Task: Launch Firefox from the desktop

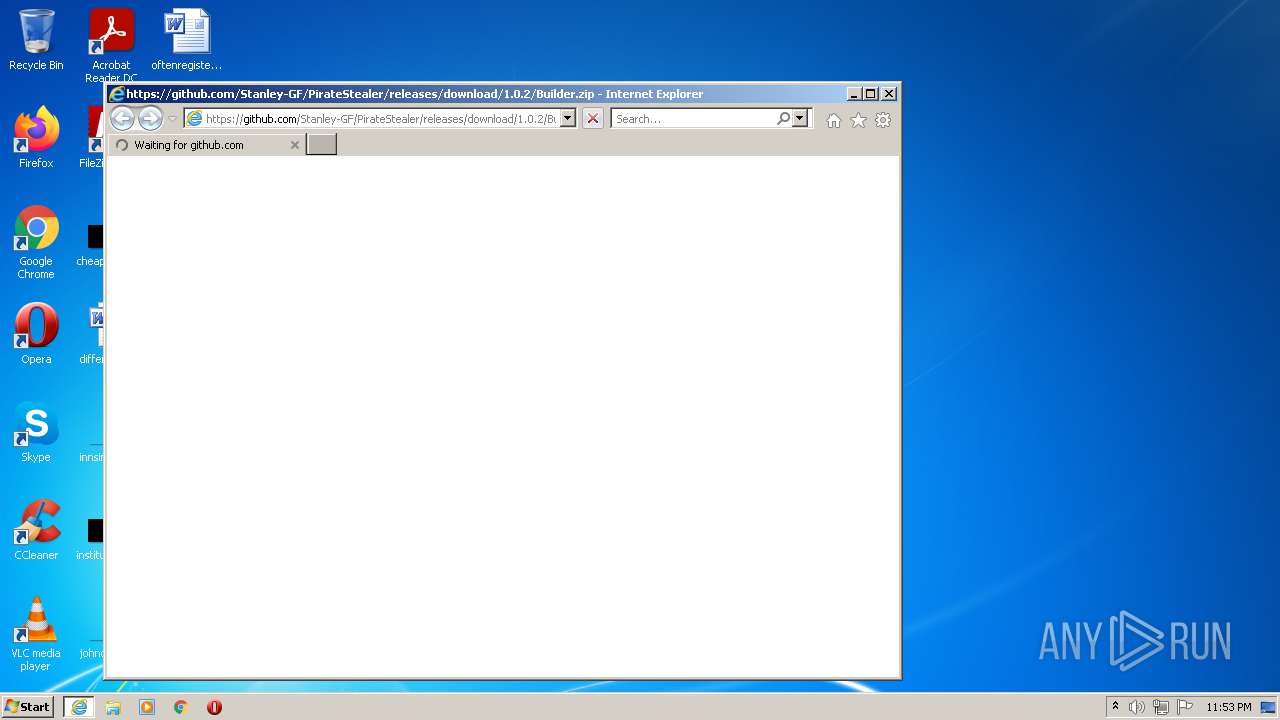Action: coord(36,138)
